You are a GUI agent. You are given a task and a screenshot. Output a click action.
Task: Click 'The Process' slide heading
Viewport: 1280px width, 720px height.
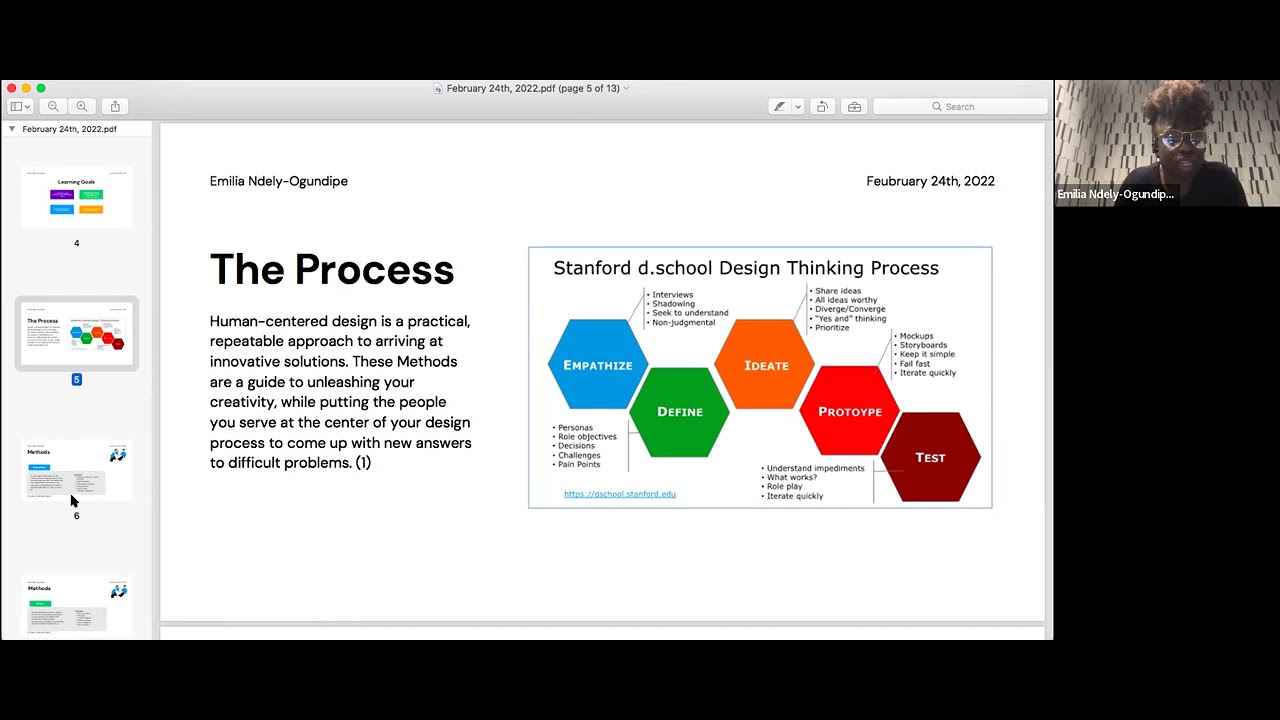coord(332,270)
